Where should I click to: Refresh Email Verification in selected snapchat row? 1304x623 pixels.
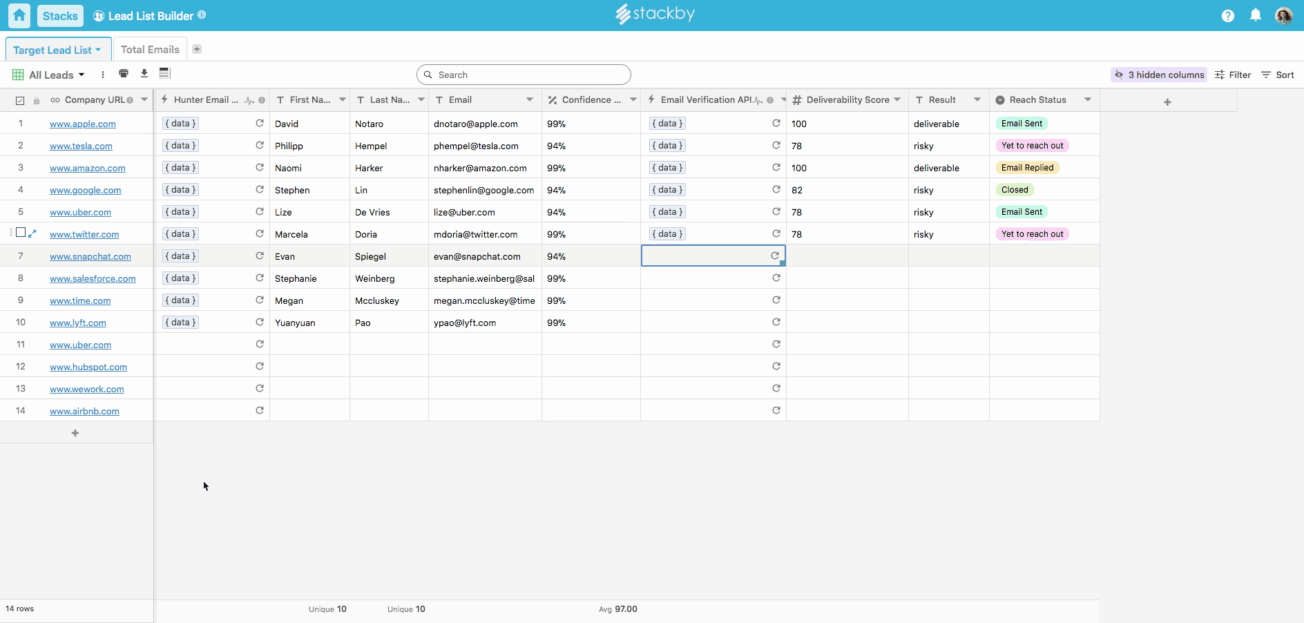tap(774, 256)
